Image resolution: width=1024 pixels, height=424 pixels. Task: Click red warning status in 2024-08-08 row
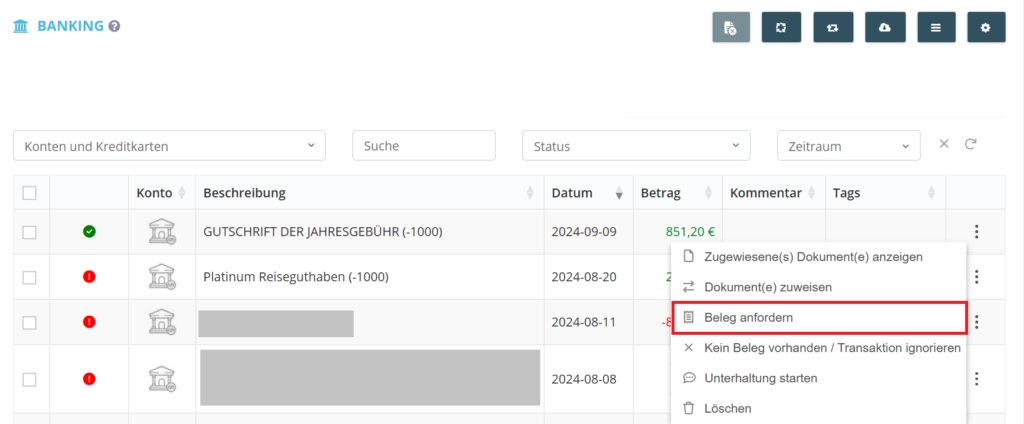pyautogui.click(x=89, y=379)
